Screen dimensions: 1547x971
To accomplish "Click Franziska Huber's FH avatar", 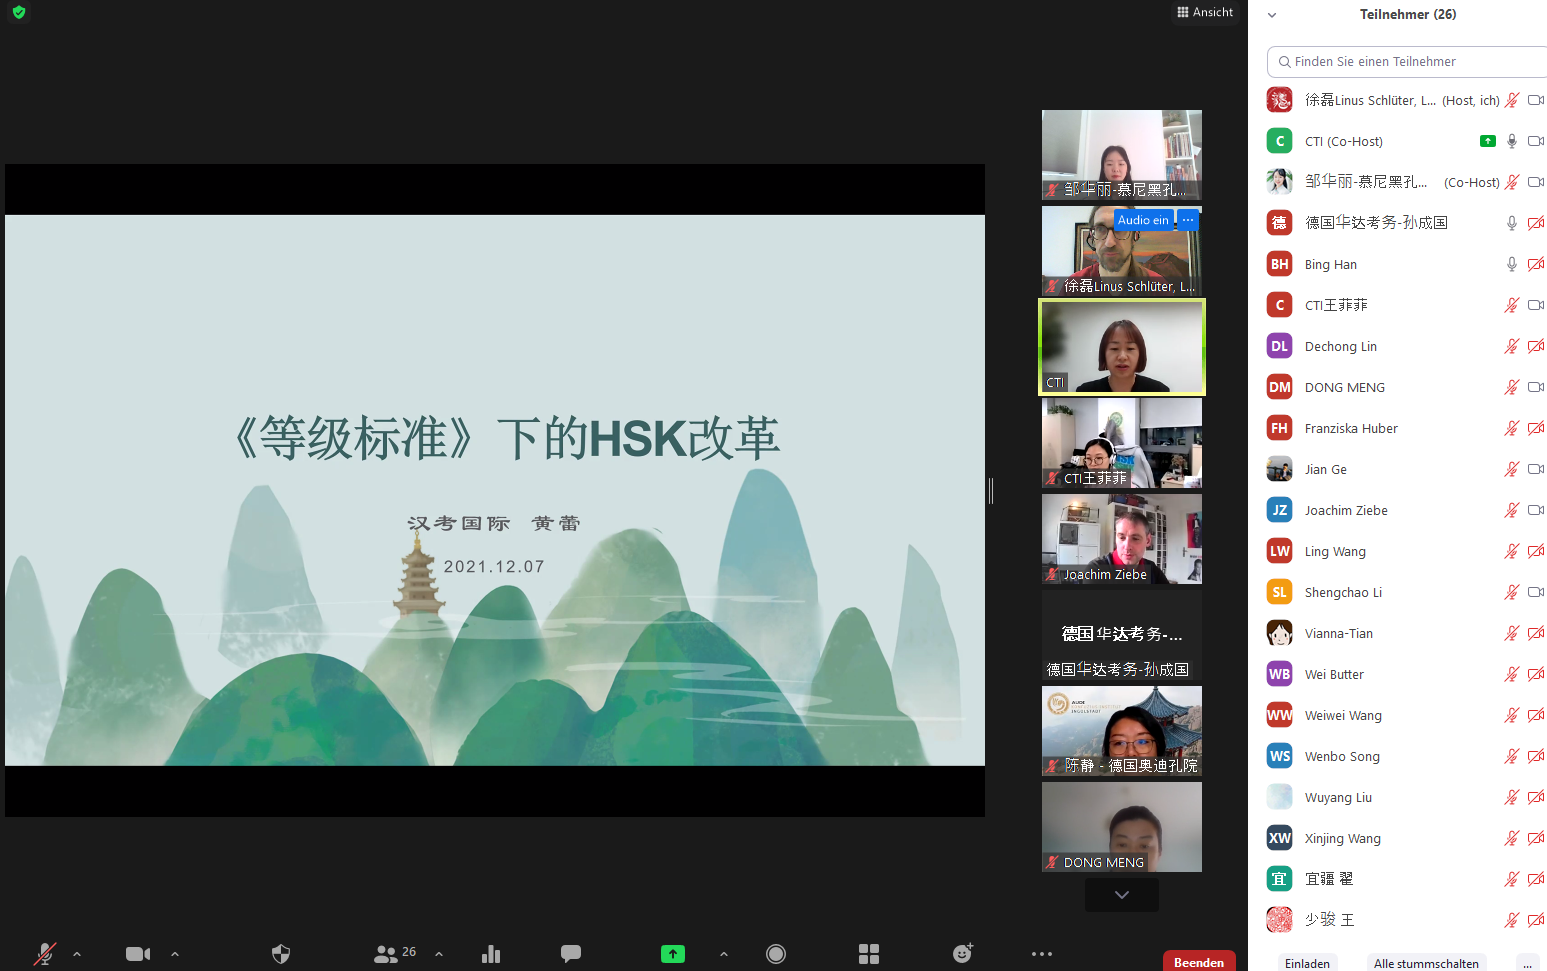I will (1279, 428).
